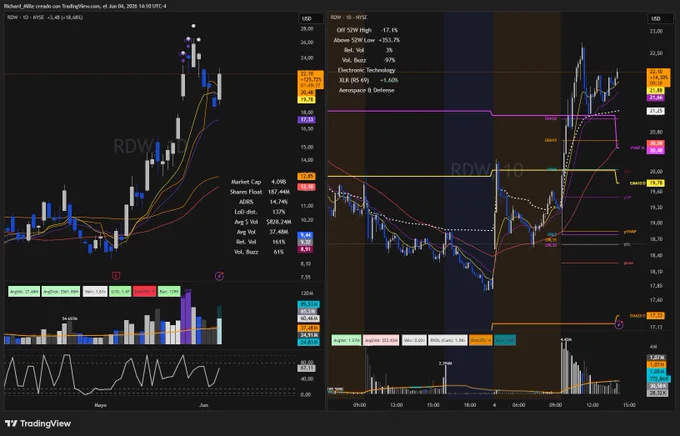Click the 67,11 oscillator value label
This screenshot has height=436, width=680.
coord(307,368)
